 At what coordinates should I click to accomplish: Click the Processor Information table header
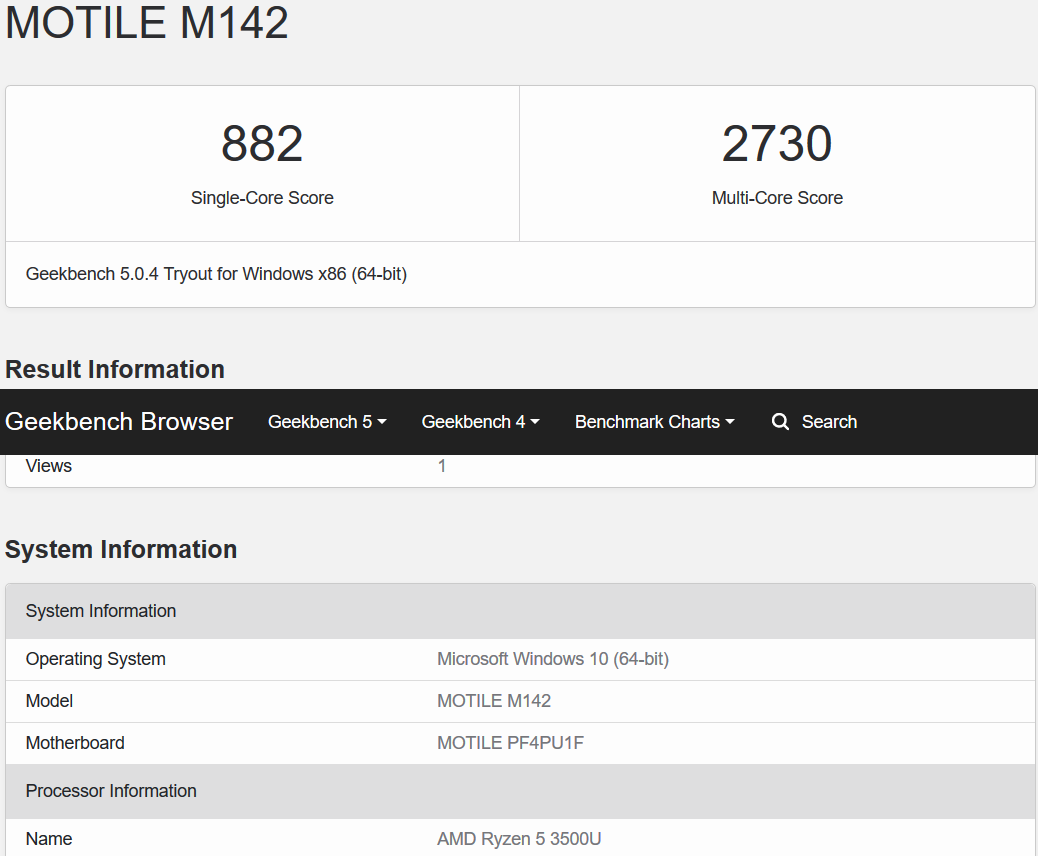coord(520,791)
